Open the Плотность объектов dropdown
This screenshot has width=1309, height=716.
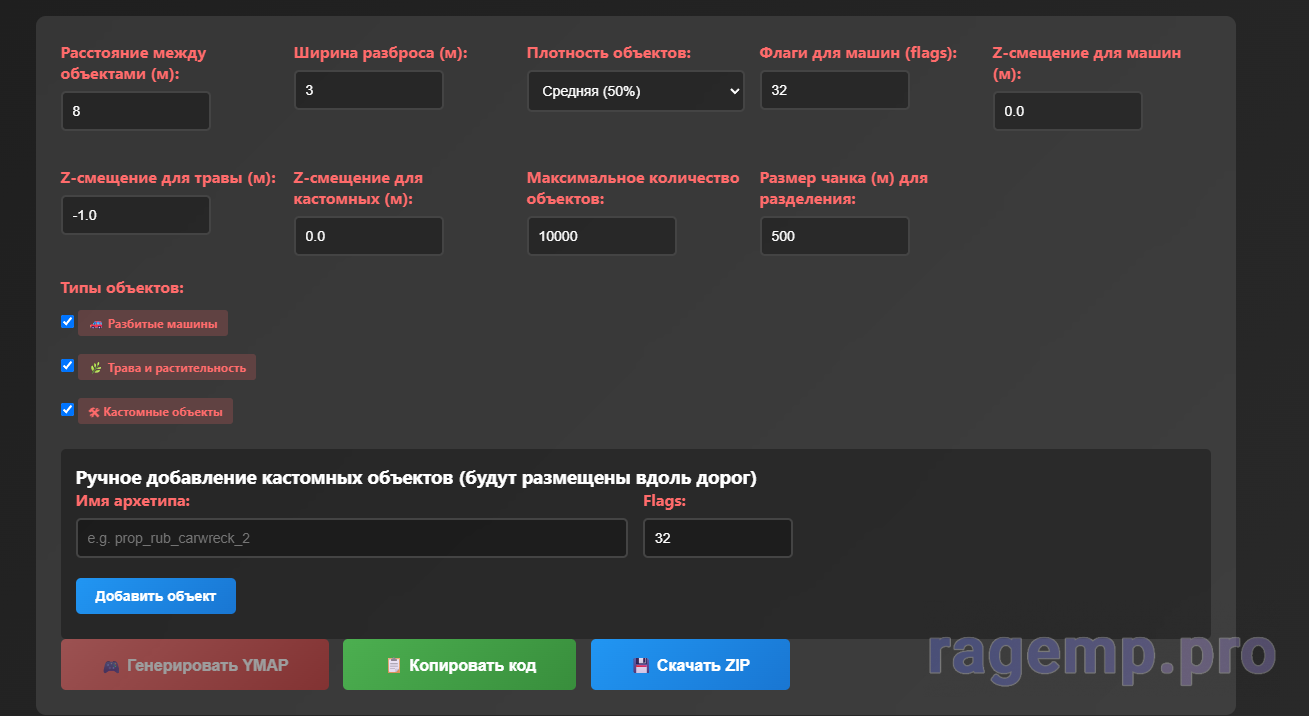[635, 91]
